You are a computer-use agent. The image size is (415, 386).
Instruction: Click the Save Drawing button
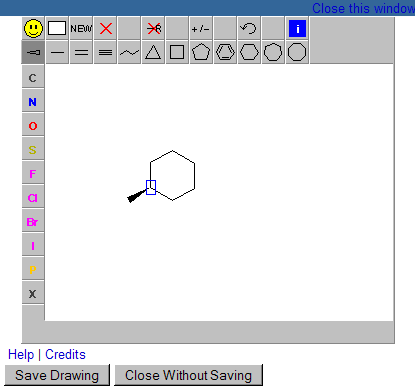pos(57,375)
